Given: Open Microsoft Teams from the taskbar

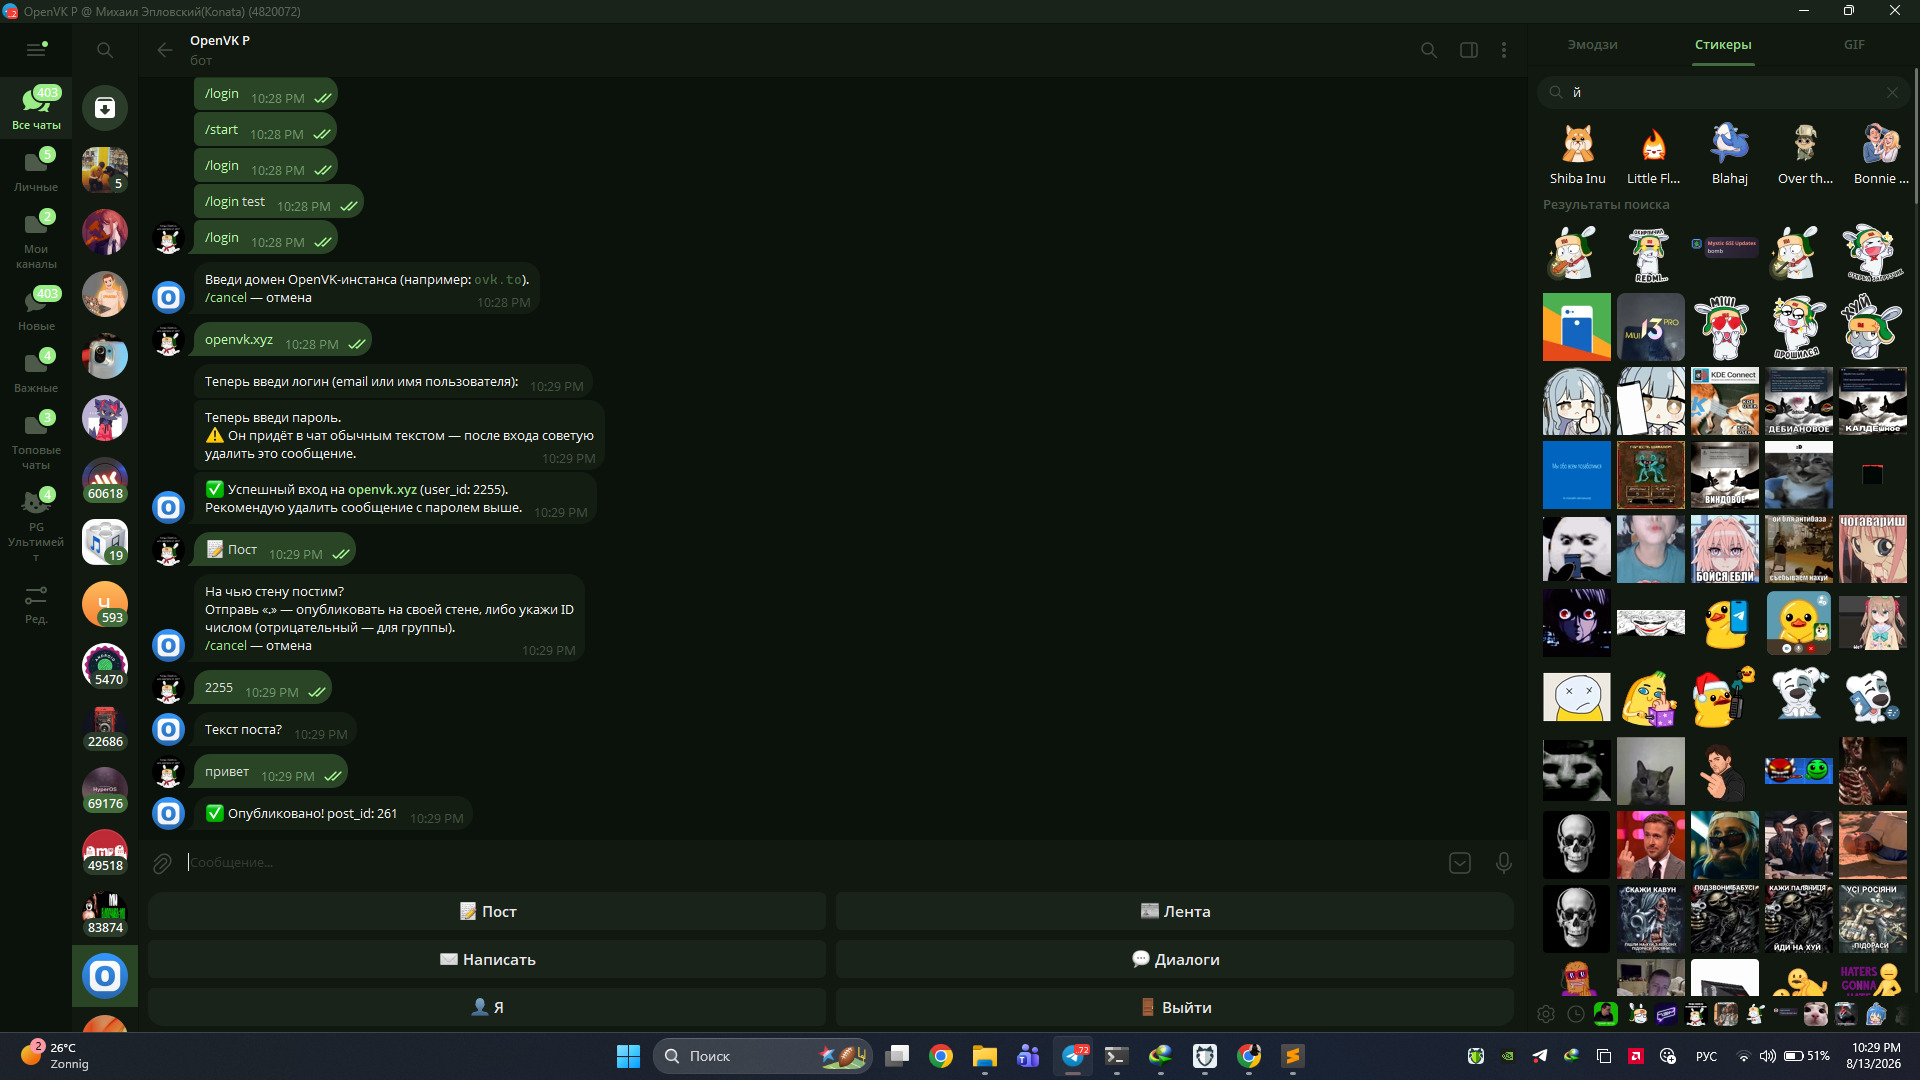Looking at the screenshot, I should point(1028,1056).
